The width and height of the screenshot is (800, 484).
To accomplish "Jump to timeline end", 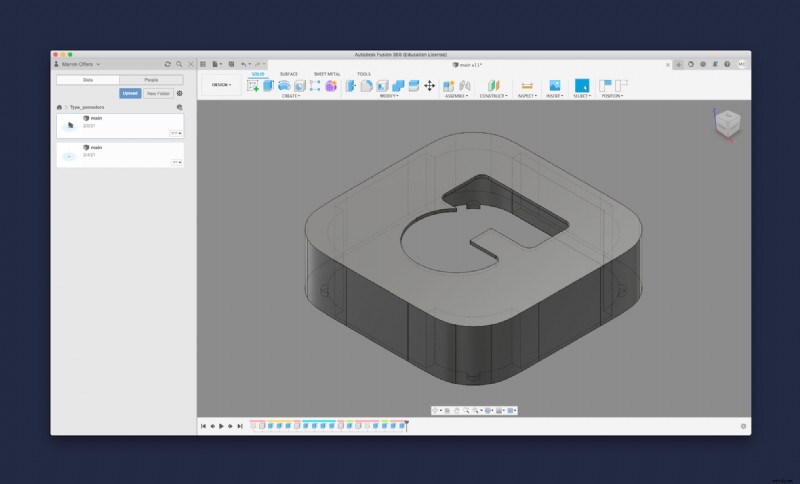I will (240, 426).
